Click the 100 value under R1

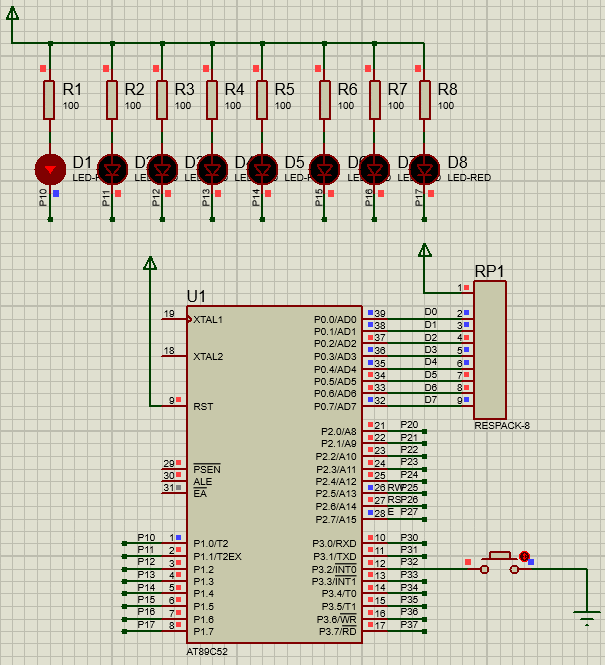[71, 106]
